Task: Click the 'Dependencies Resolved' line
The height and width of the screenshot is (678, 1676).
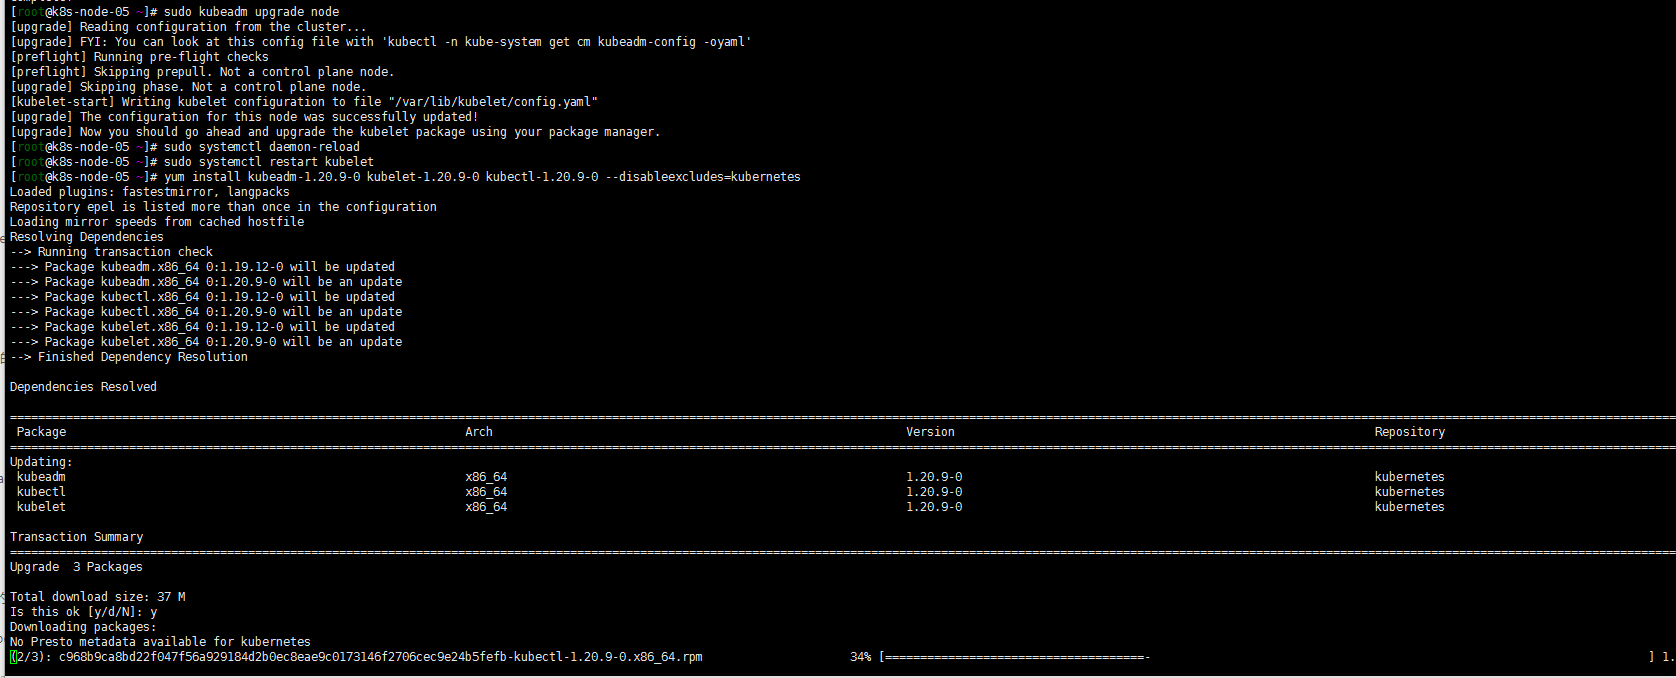Action: pyautogui.click(x=83, y=387)
